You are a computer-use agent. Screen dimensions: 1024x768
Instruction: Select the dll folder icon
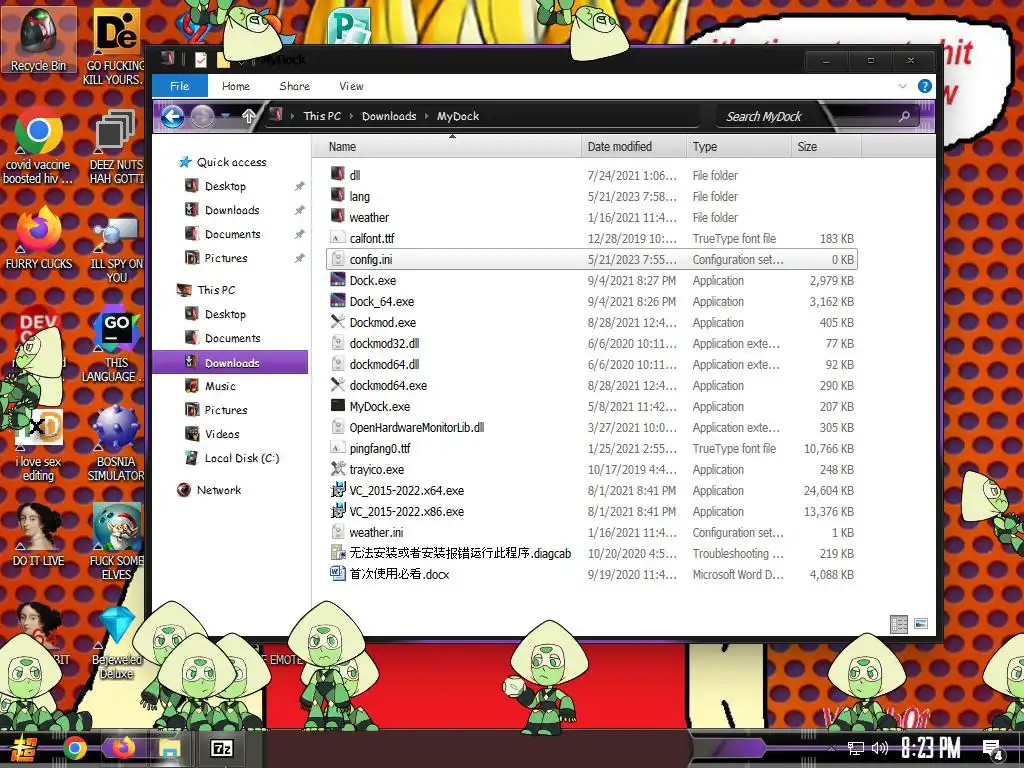[338, 174]
